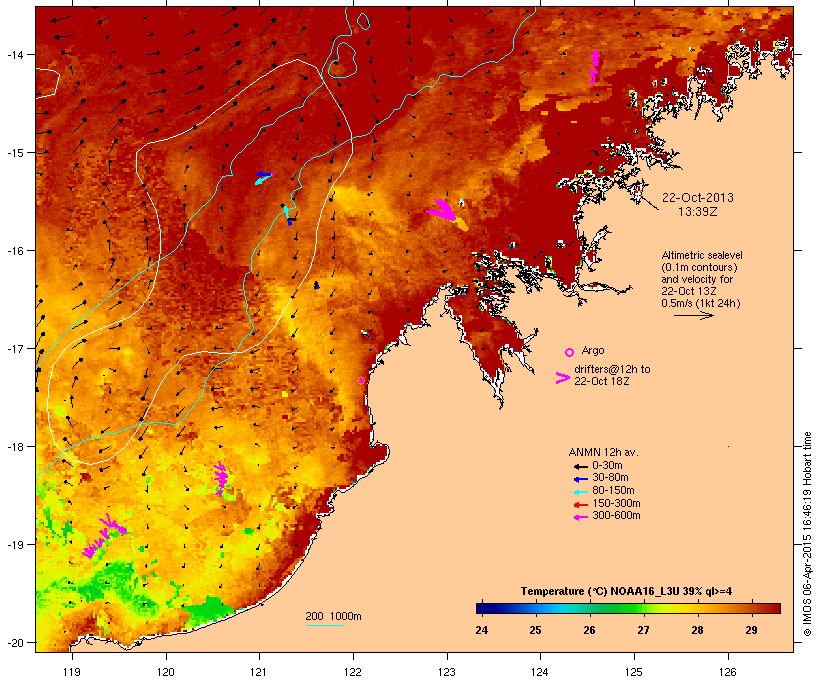
Task: Click the latitude axis label -16
Action: click(x=14, y=251)
